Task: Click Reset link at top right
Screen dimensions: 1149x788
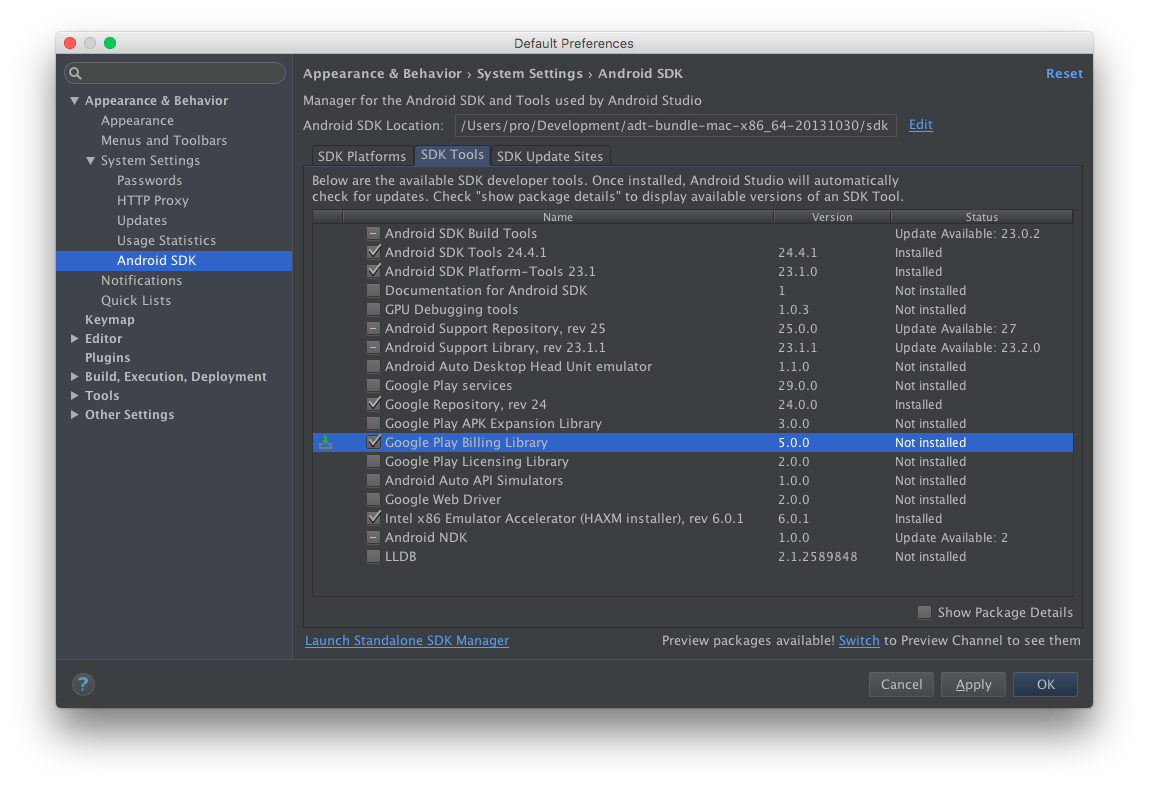Action: click(1064, 73)
